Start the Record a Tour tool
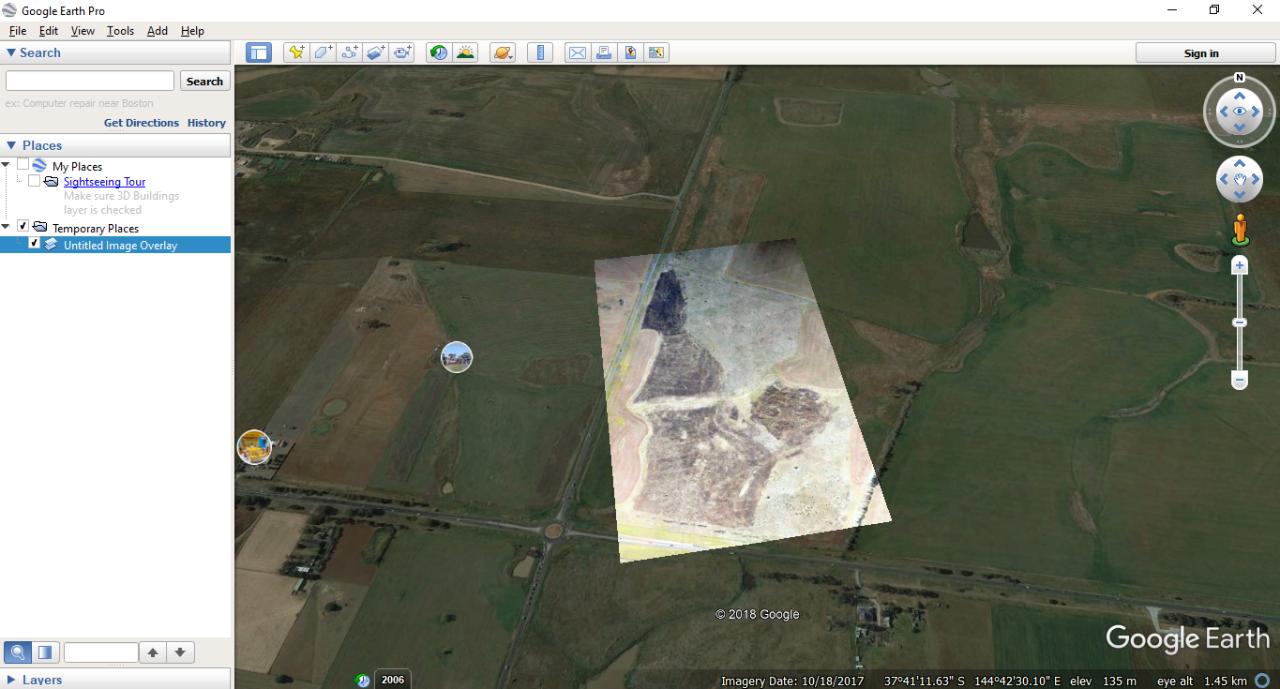Viewport: 1280px width, 689px height. 403,53
